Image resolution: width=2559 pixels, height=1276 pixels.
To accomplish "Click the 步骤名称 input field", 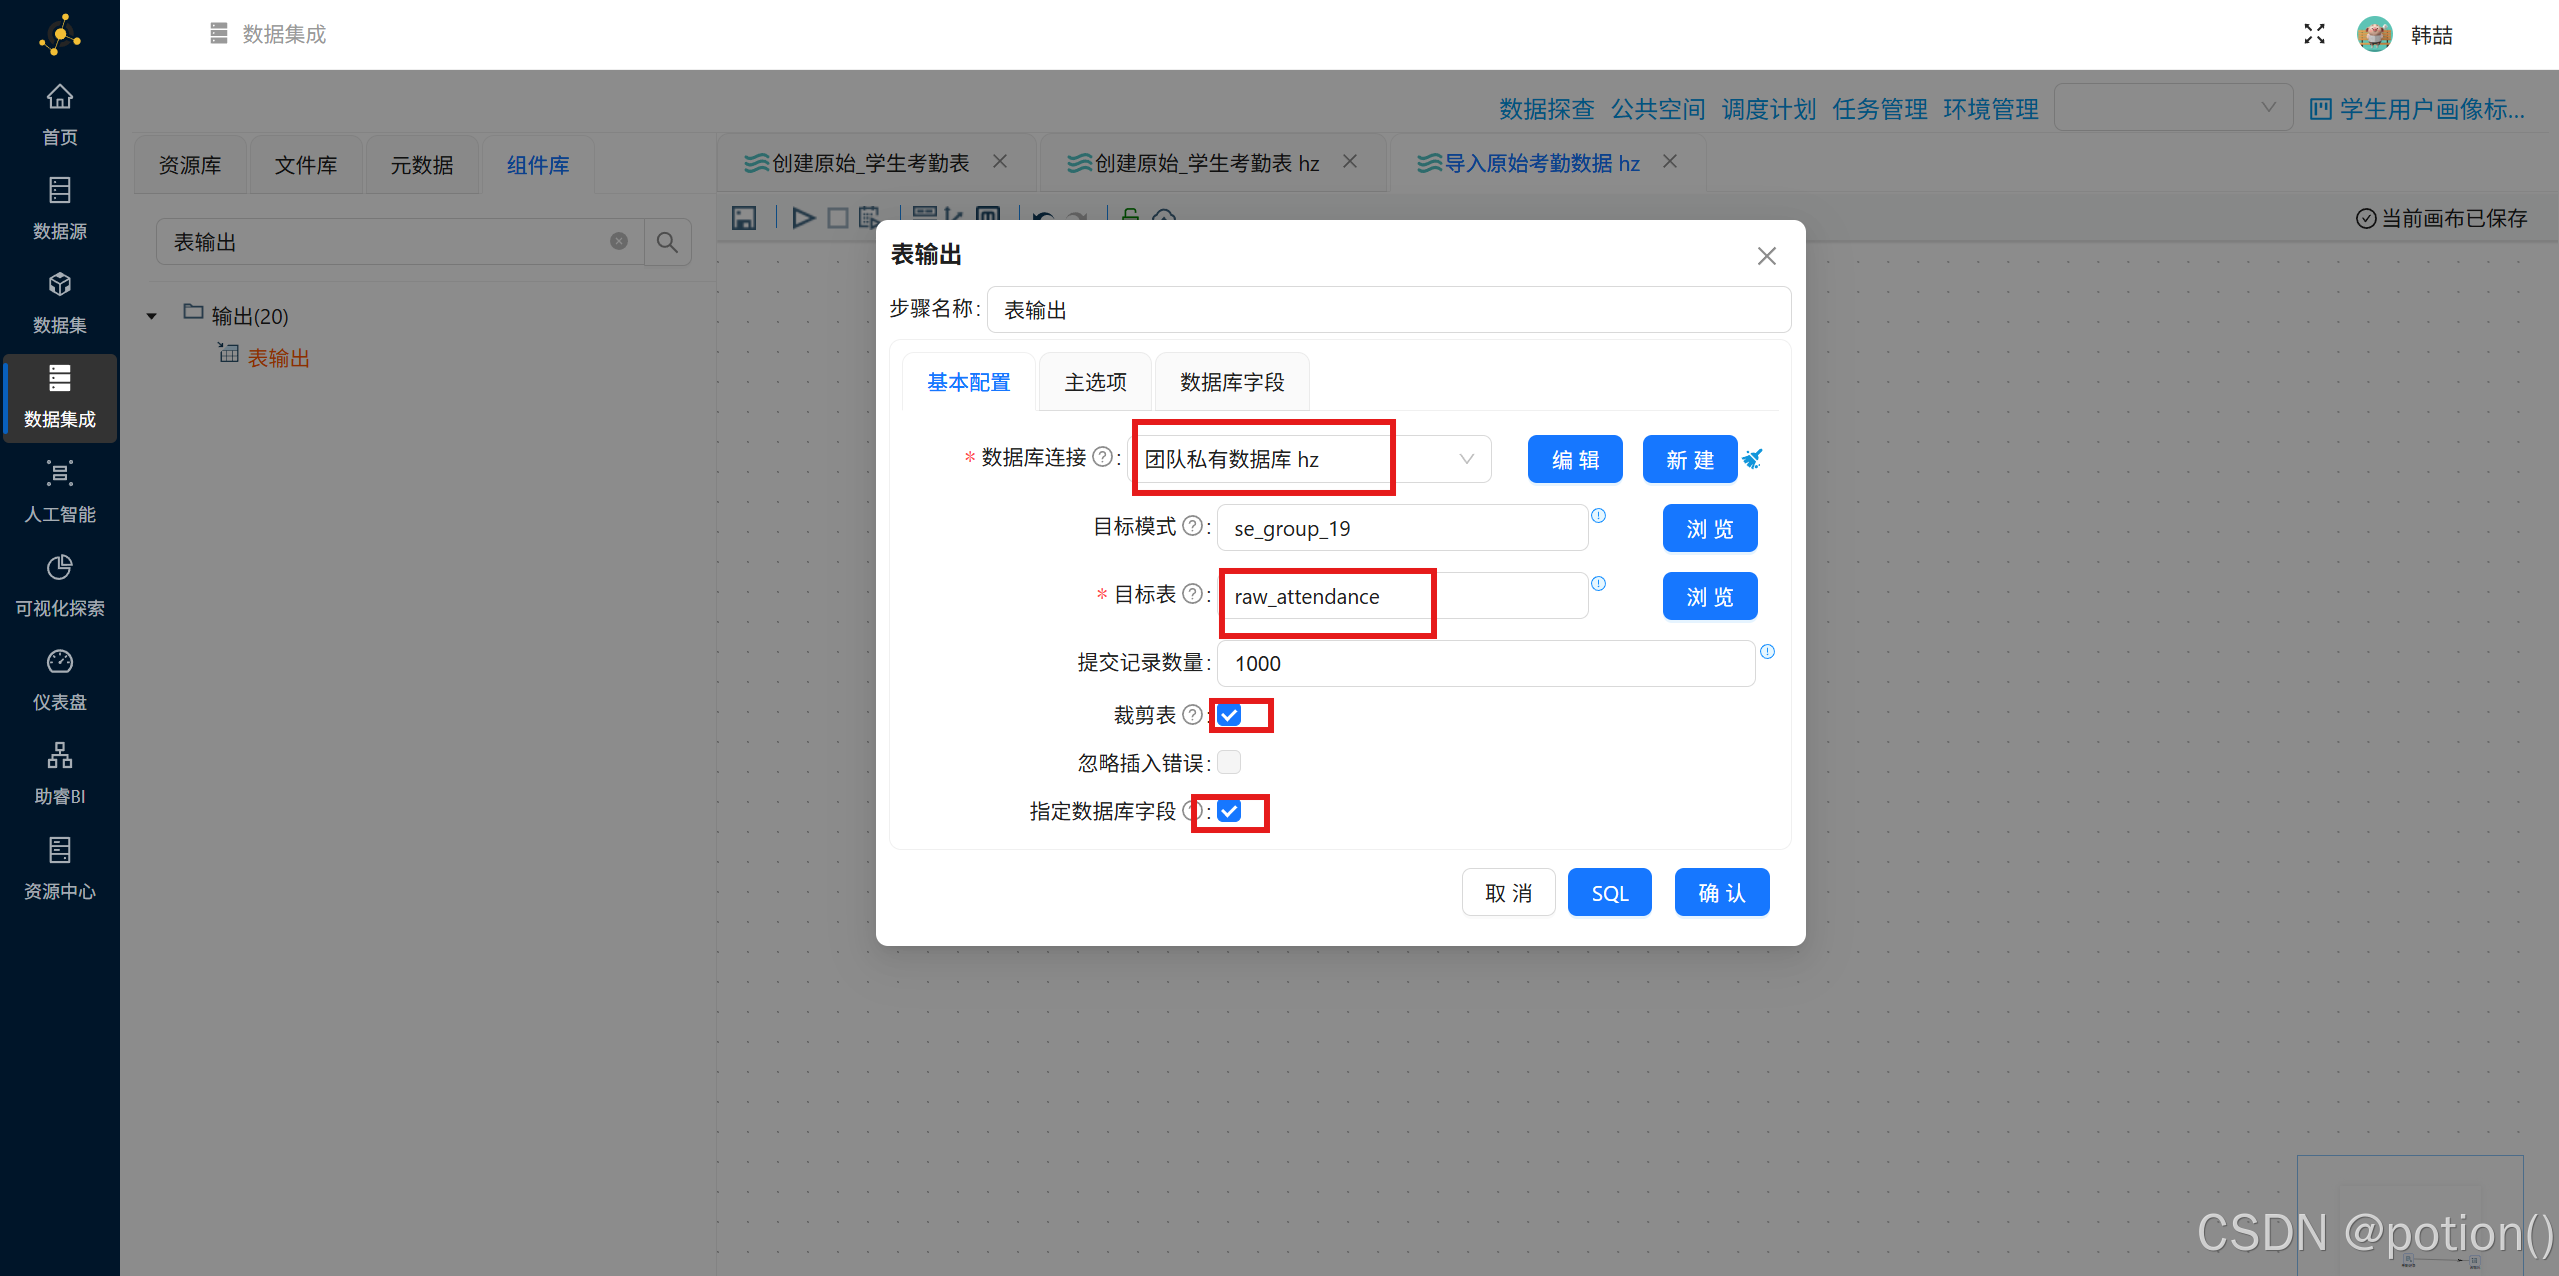I will click(x=1388, y=310).
